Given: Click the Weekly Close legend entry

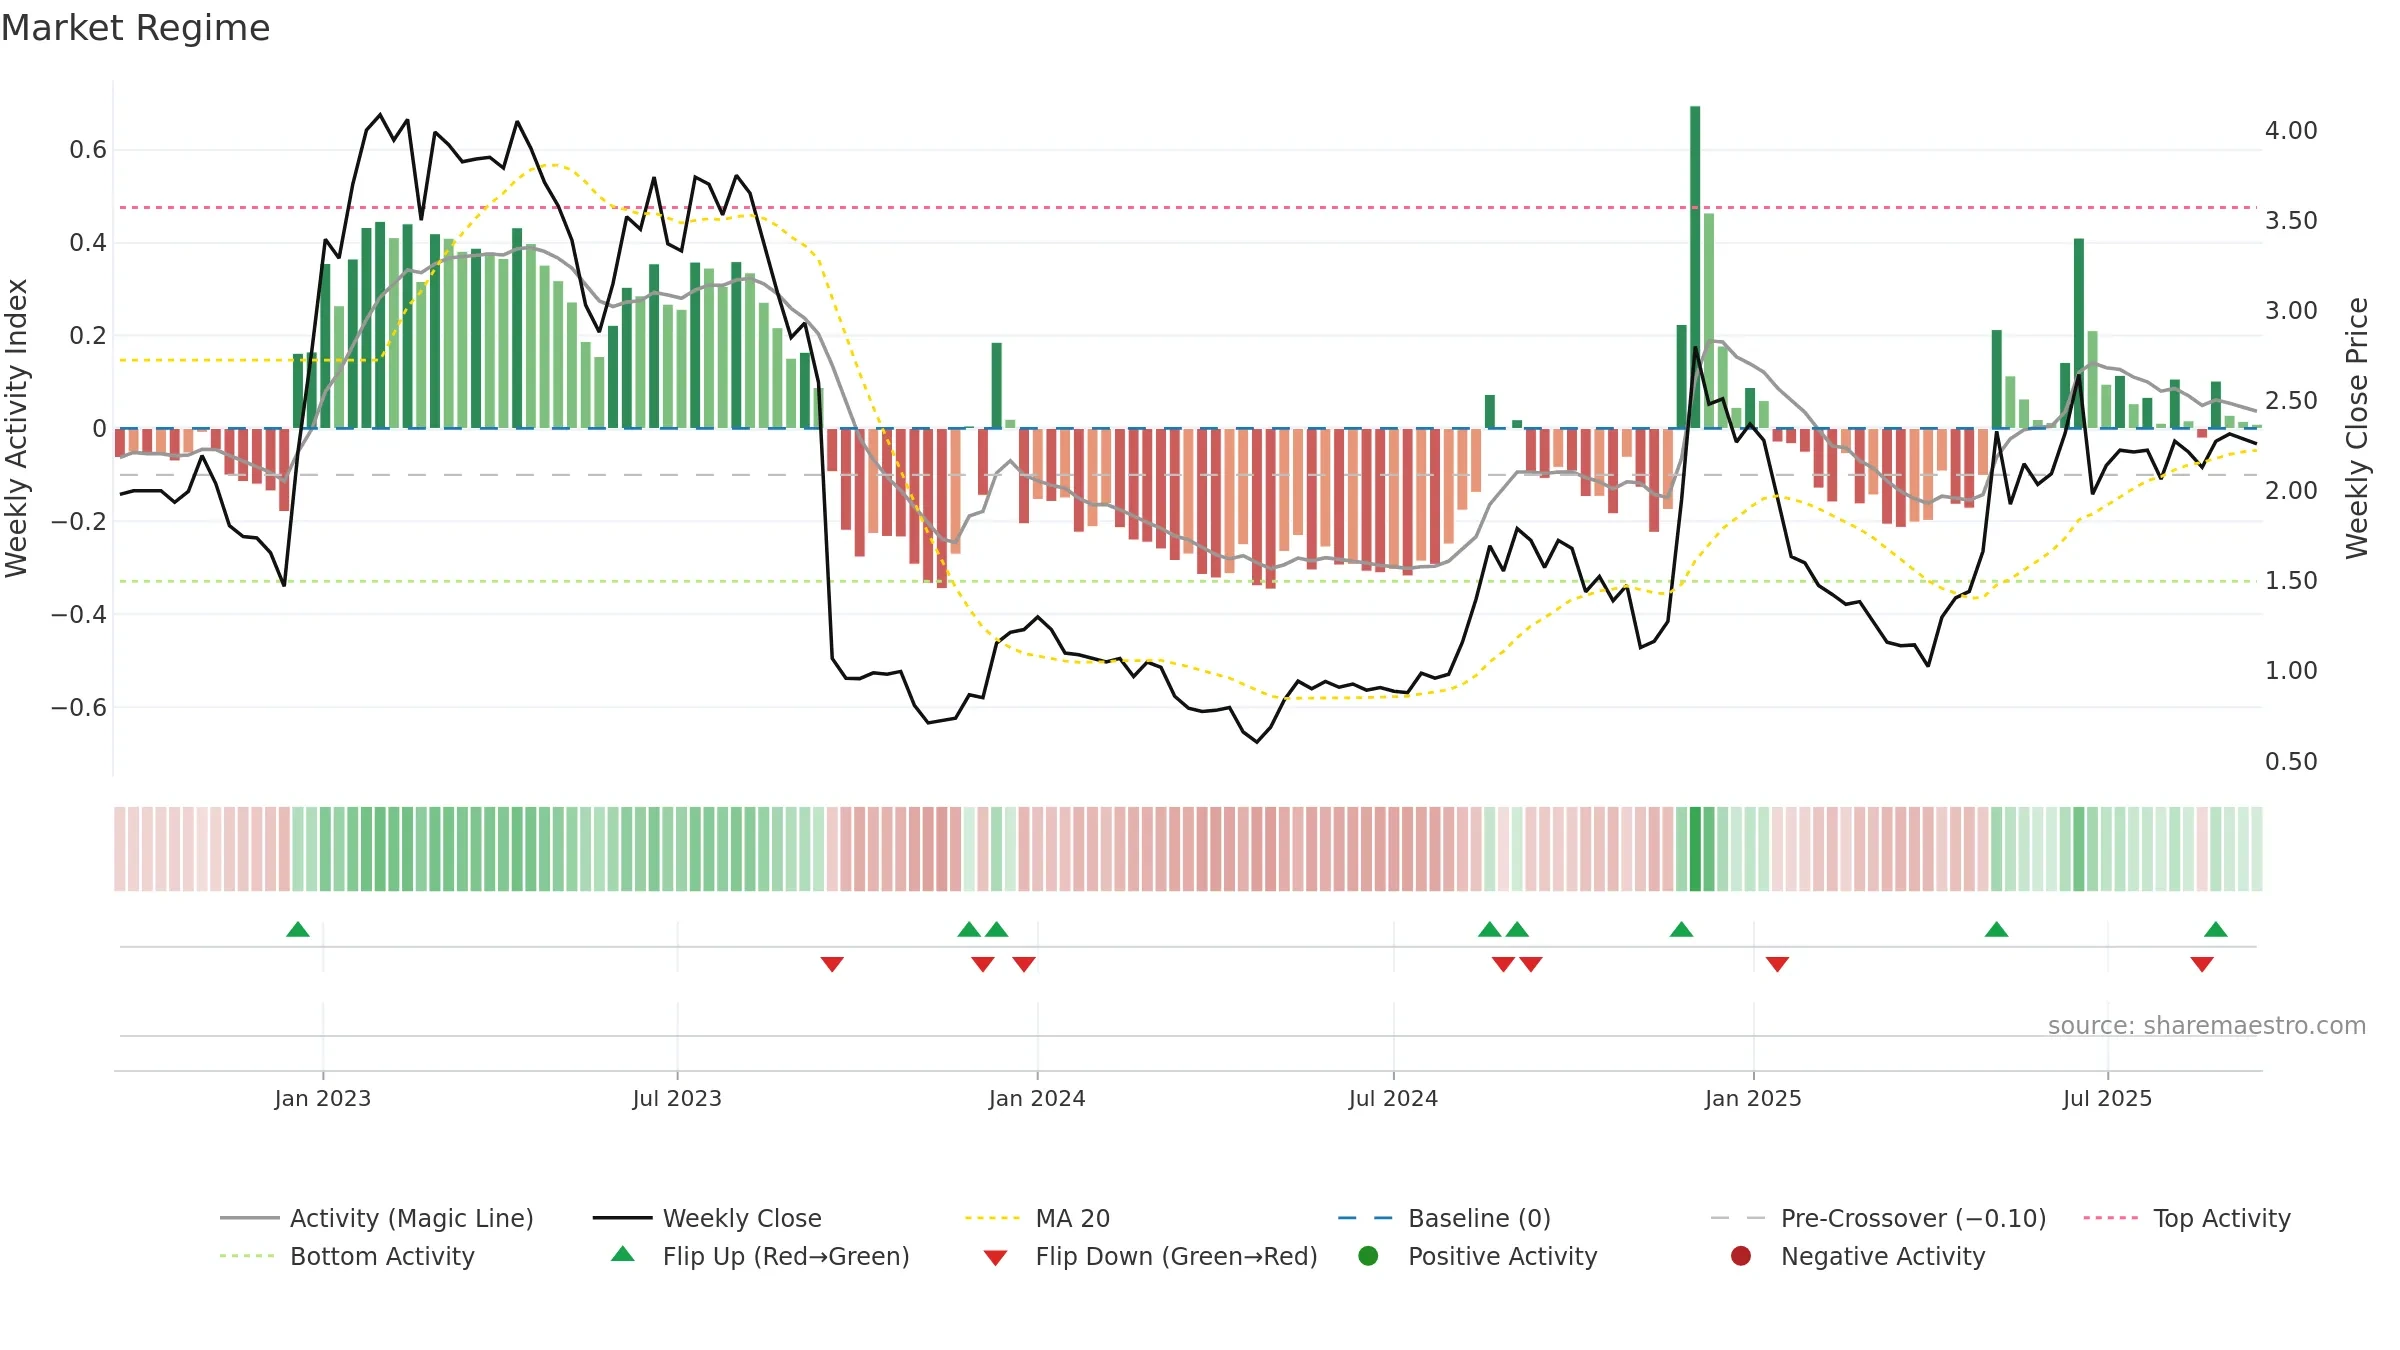Looking at the screenshot, I should click(707, 1218).
